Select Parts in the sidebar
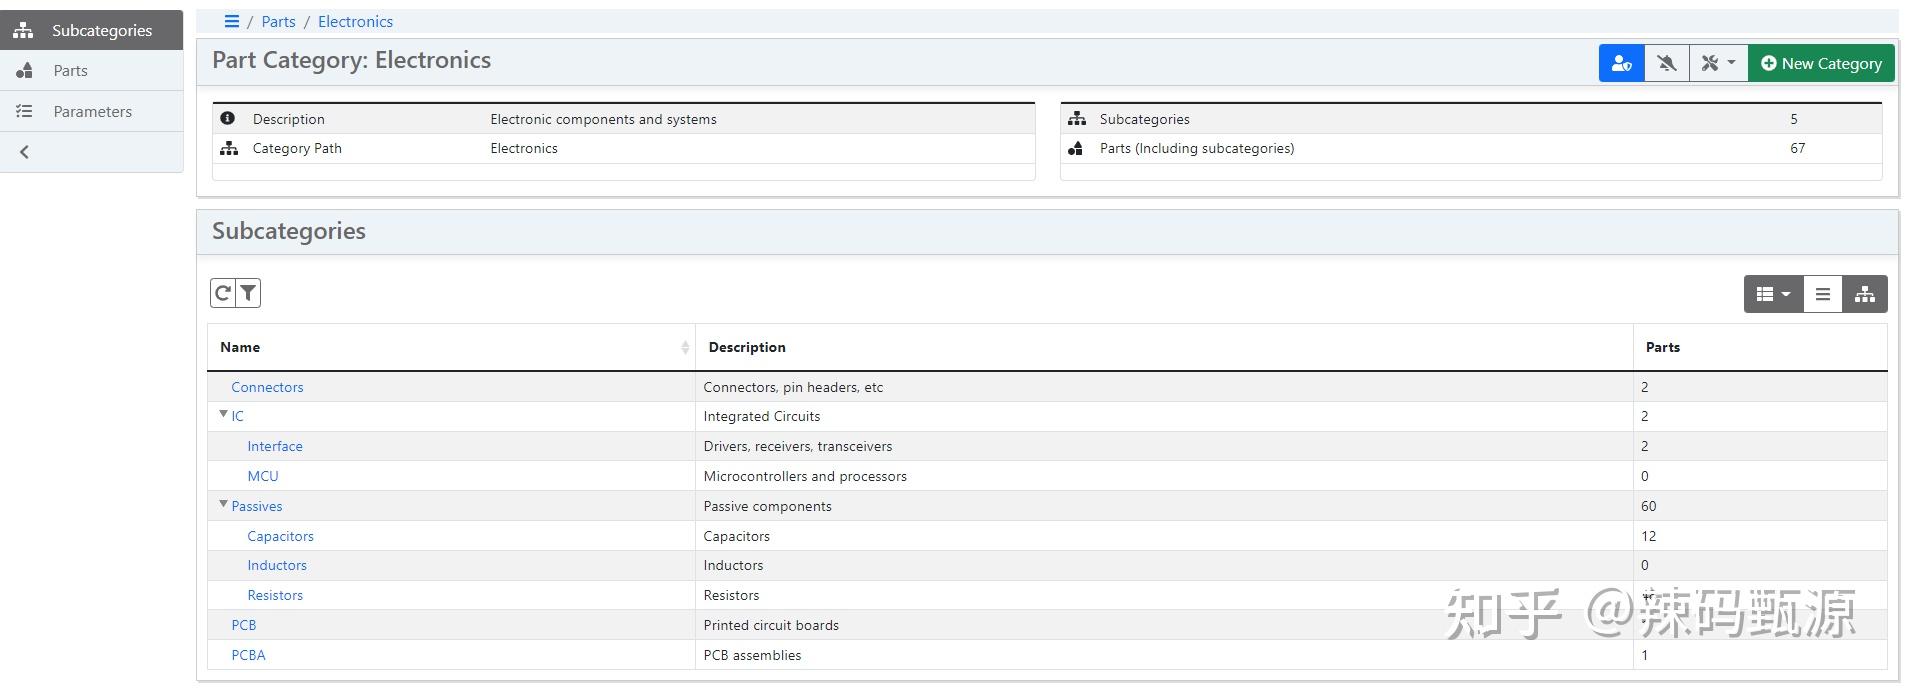 pyautogui.click(x=70, y=71)
